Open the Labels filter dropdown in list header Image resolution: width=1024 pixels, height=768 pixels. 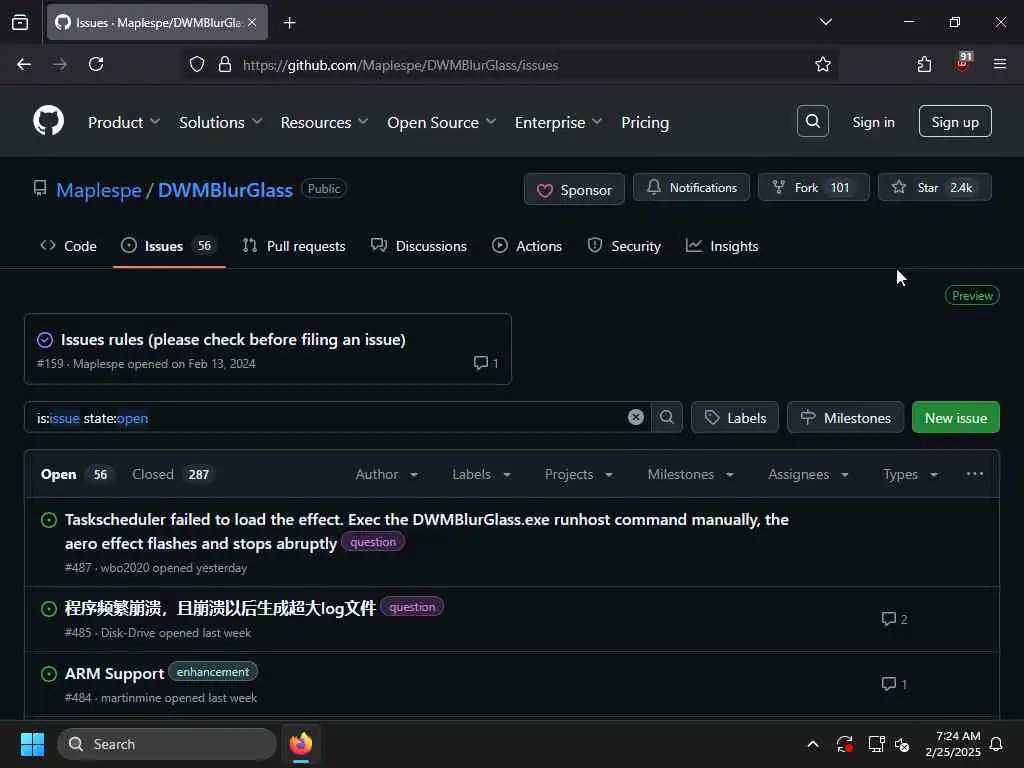481,474
